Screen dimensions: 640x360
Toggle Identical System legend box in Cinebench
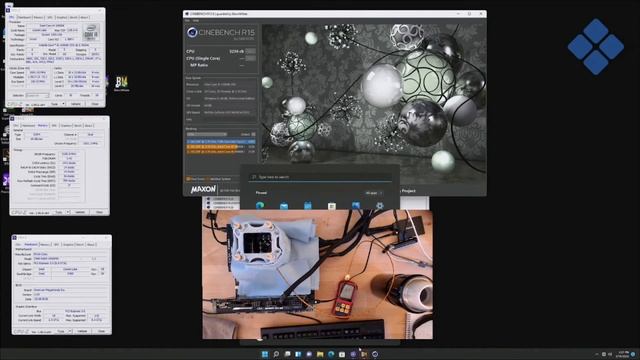coord(208,179)
